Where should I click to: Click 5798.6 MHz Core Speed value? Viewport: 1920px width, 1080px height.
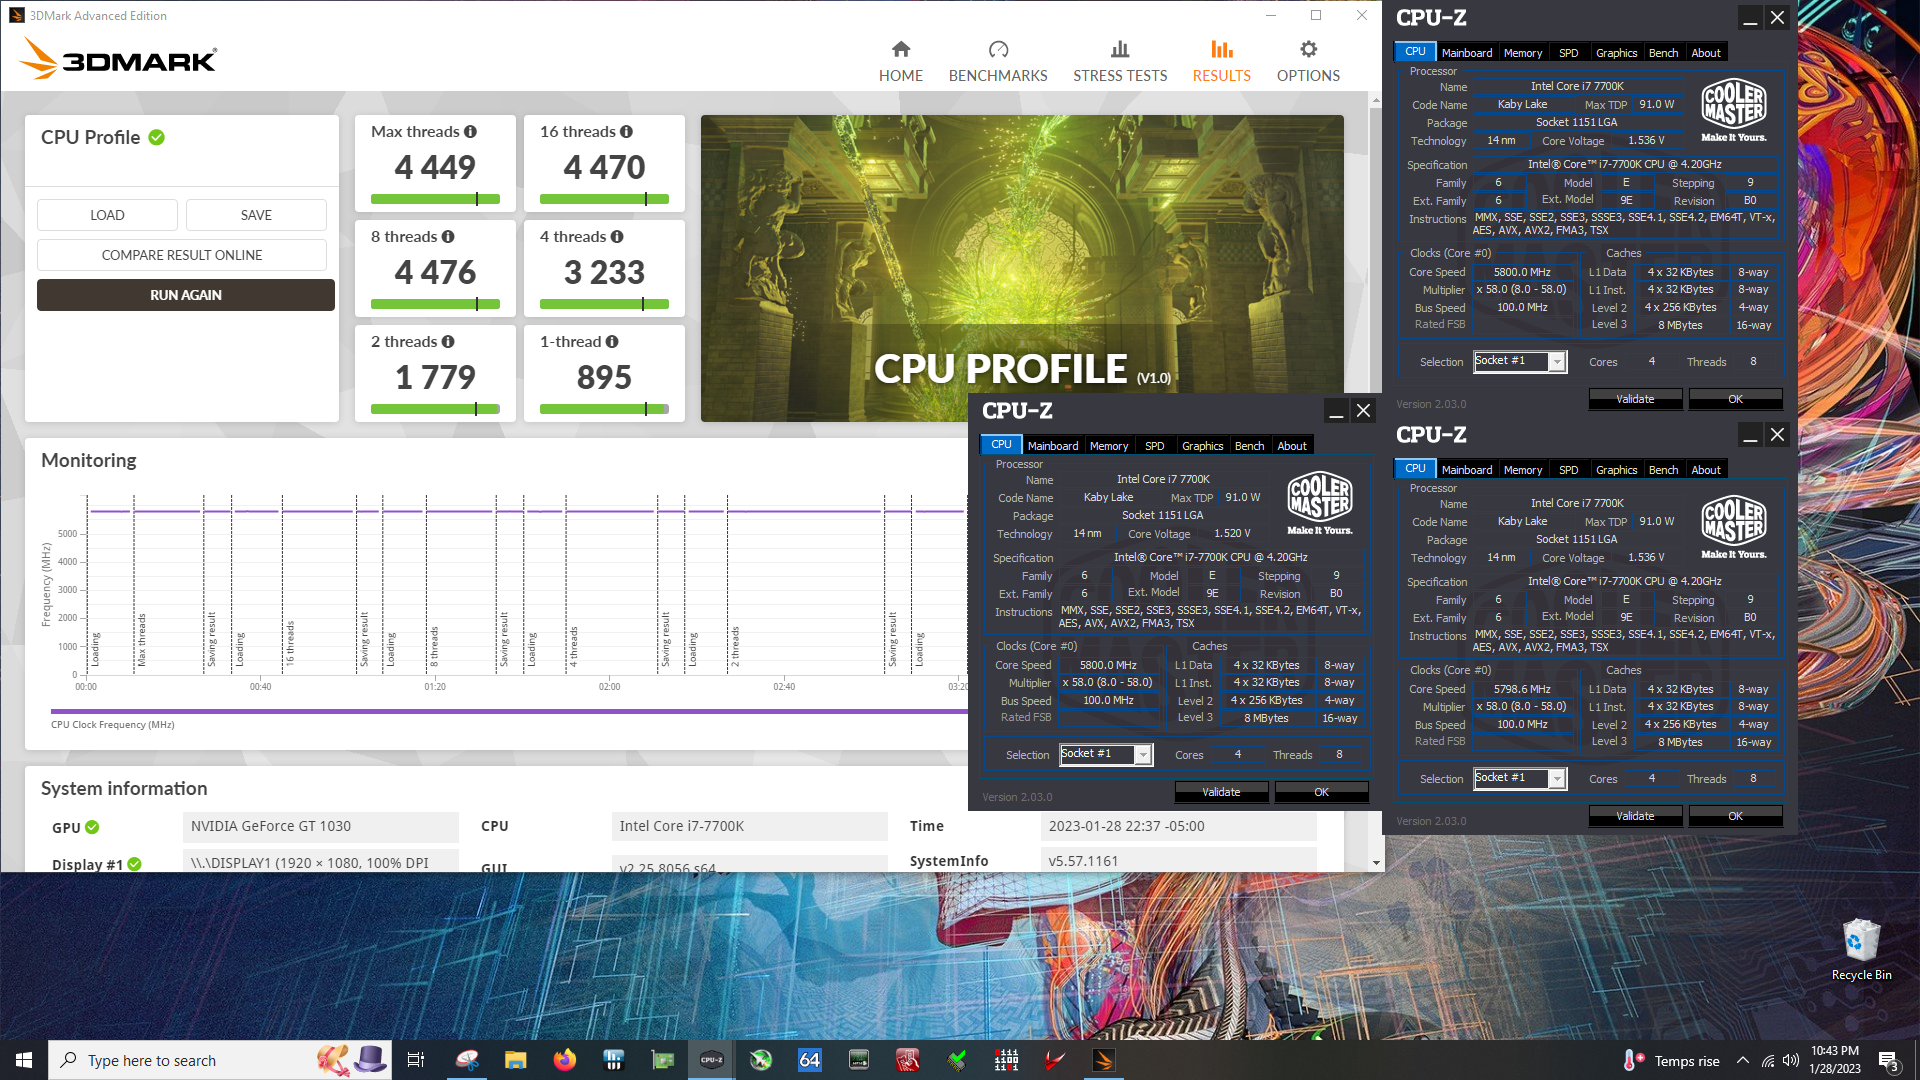click(1522, 689)
